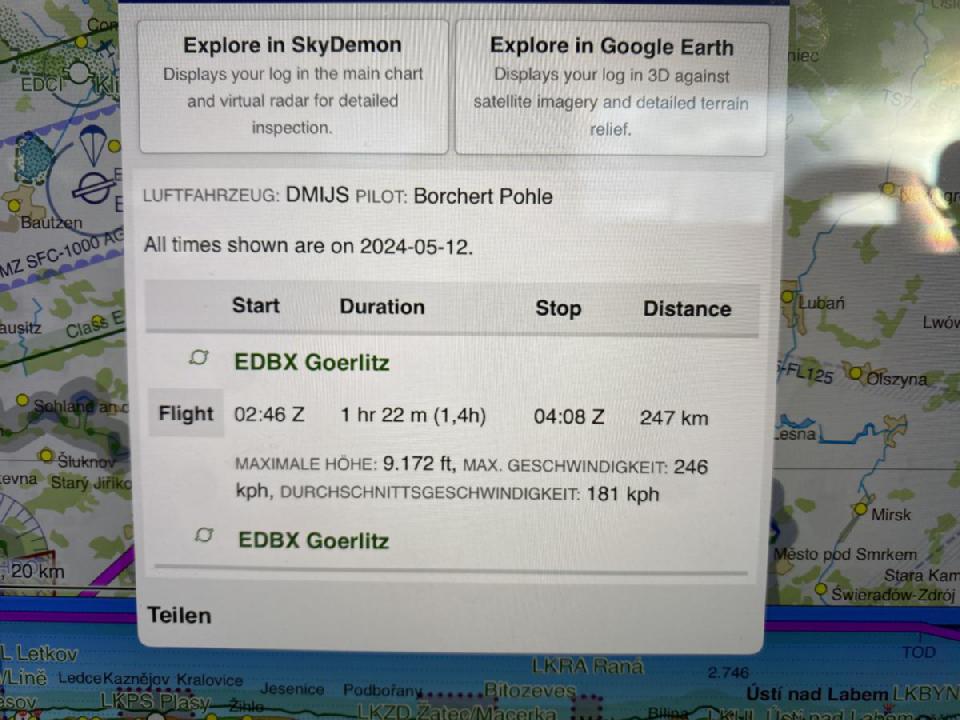
Task: Click the aircraft registration DMIJS
Action: pyautogui.click(x=317, y=195)
